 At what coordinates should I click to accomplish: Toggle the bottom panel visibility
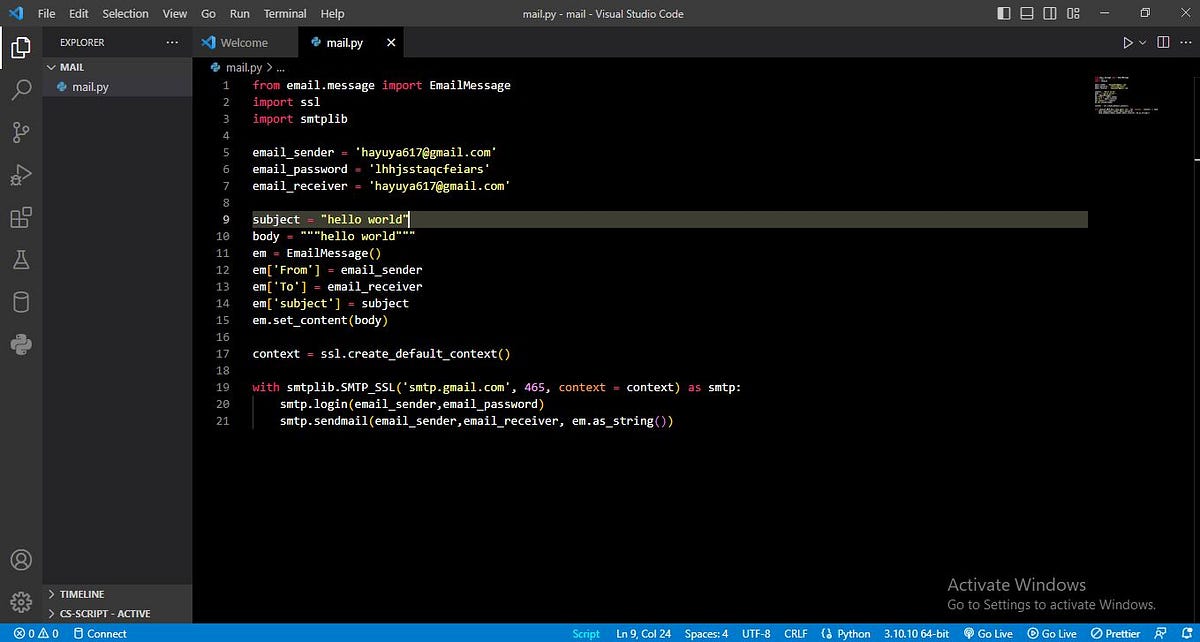click(x=1026, y=13)
